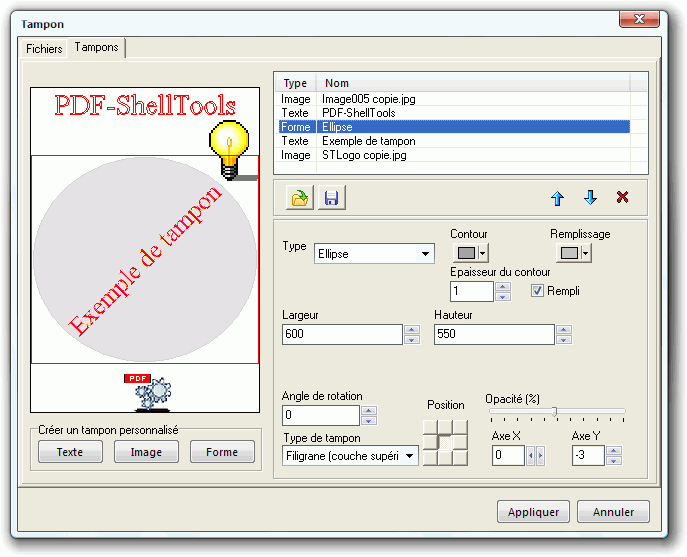Select top-left cell of Position grid
Viewport: 687px width, 557px height.
[430, 427]
